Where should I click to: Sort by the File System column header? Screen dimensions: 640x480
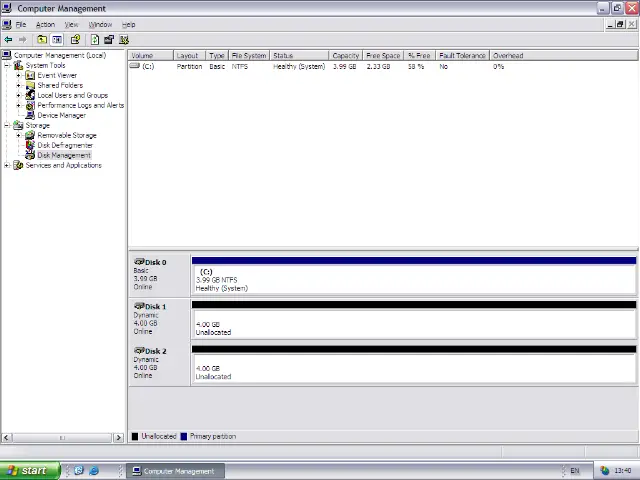tap(249, 56)
